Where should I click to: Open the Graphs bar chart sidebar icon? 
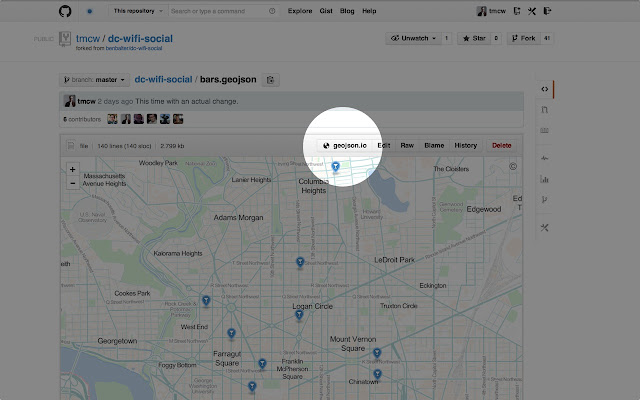click(x=544, y=179)
